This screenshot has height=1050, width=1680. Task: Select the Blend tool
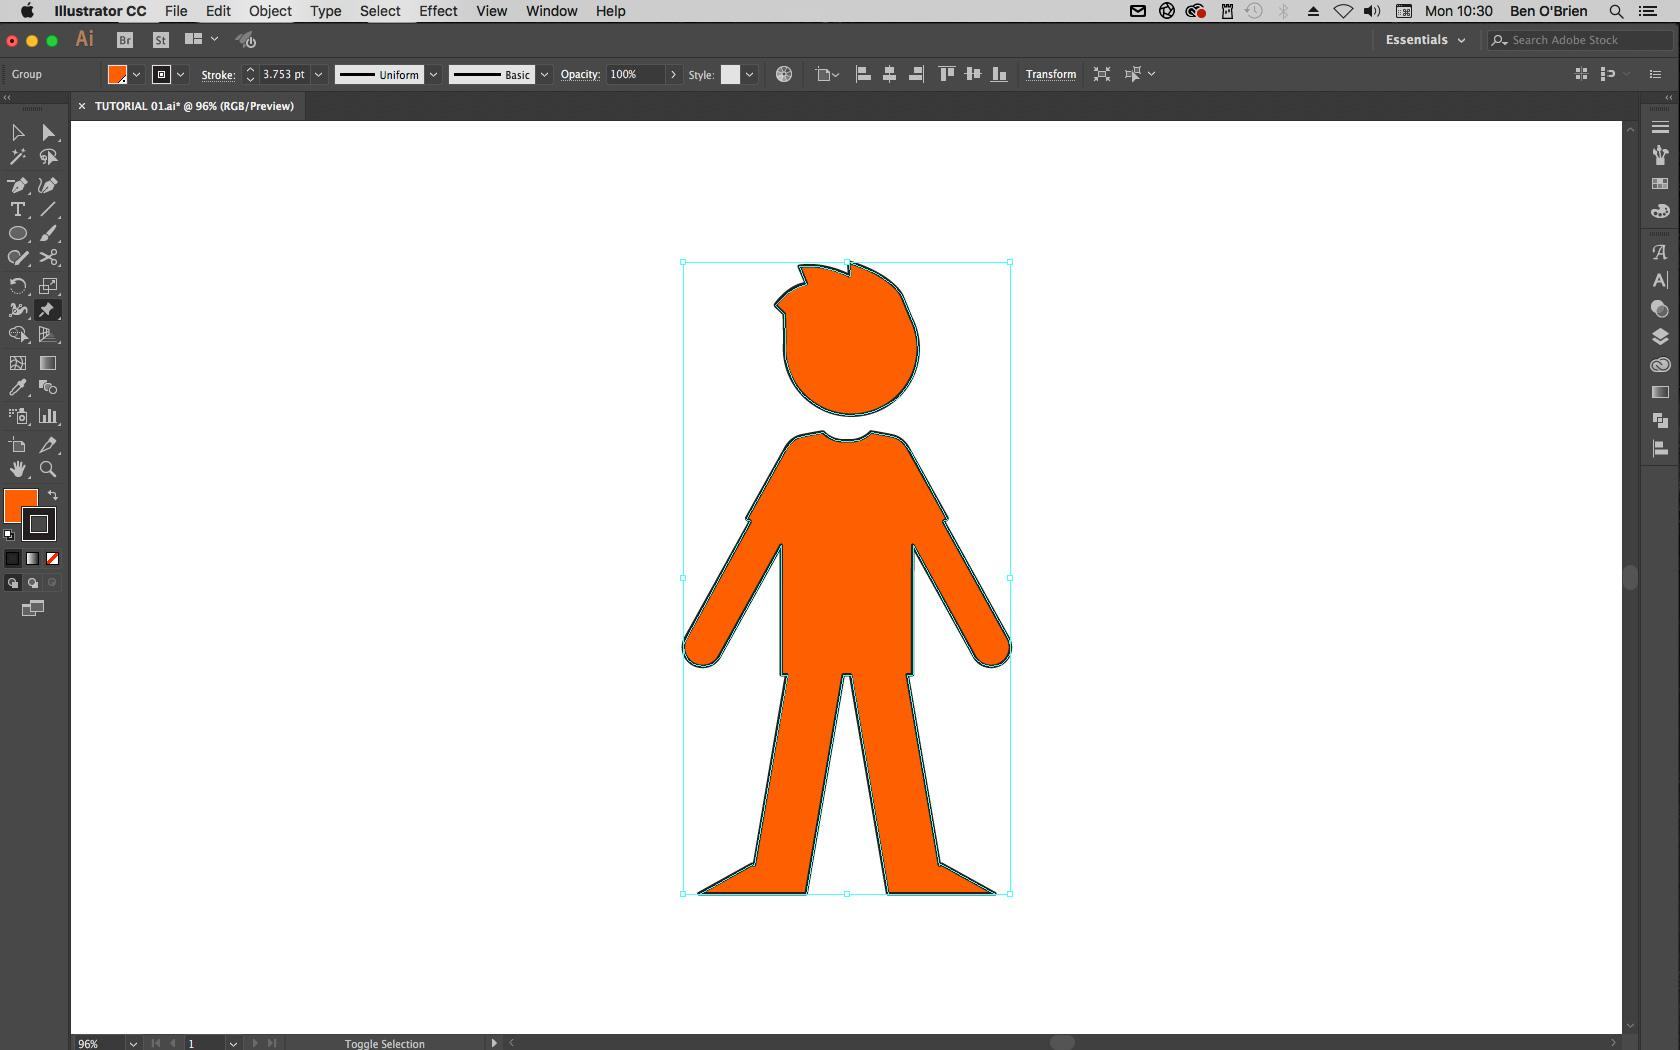pos(48,387)
